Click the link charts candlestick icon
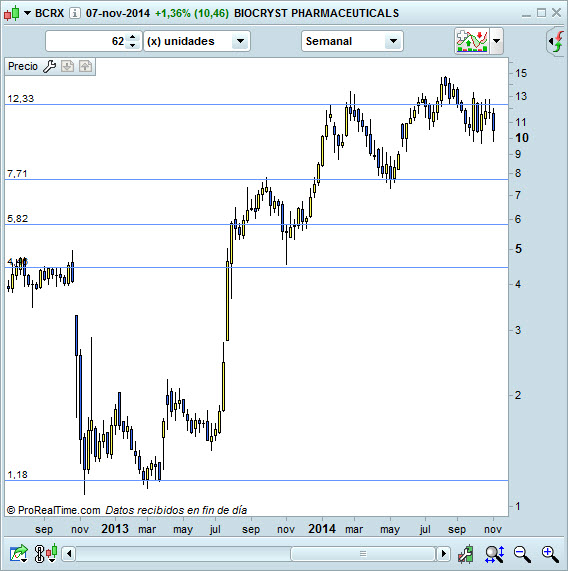This screenshot has height=571, width=568. pos(46,554)
